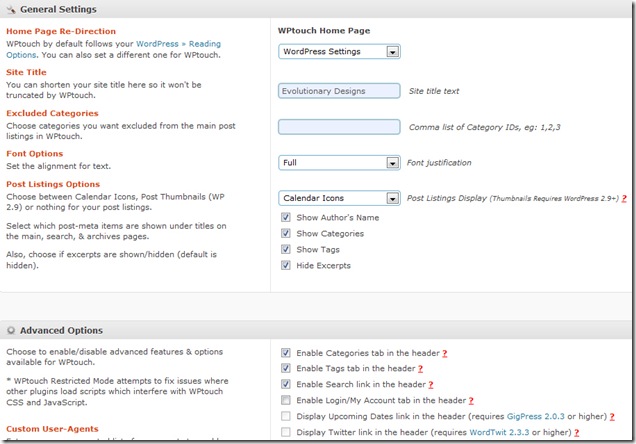Click the Site Title heading
This screenshot has height=444, width=636.
[x=26, y=72]
